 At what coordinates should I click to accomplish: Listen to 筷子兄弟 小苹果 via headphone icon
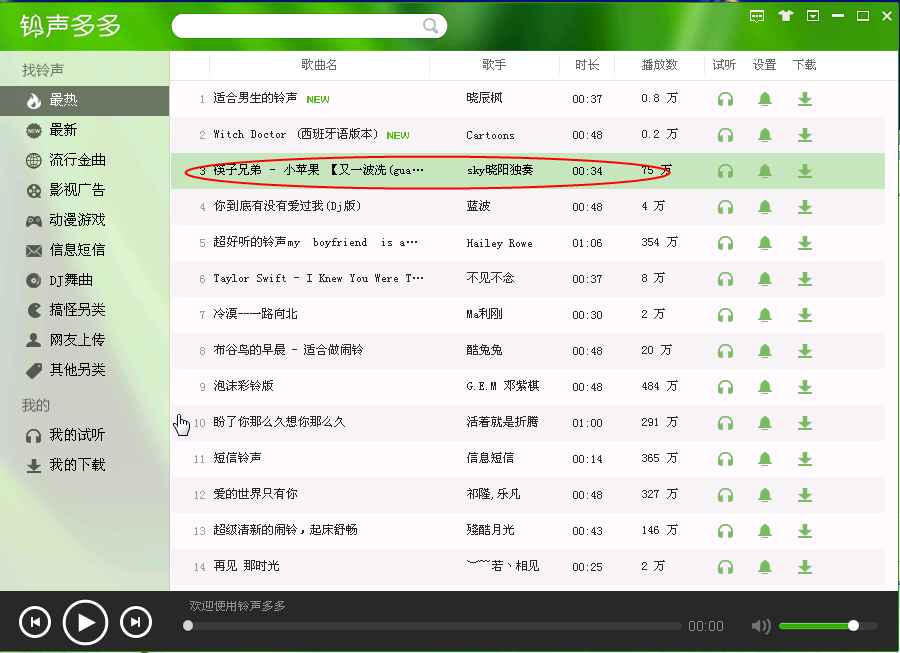726,171
